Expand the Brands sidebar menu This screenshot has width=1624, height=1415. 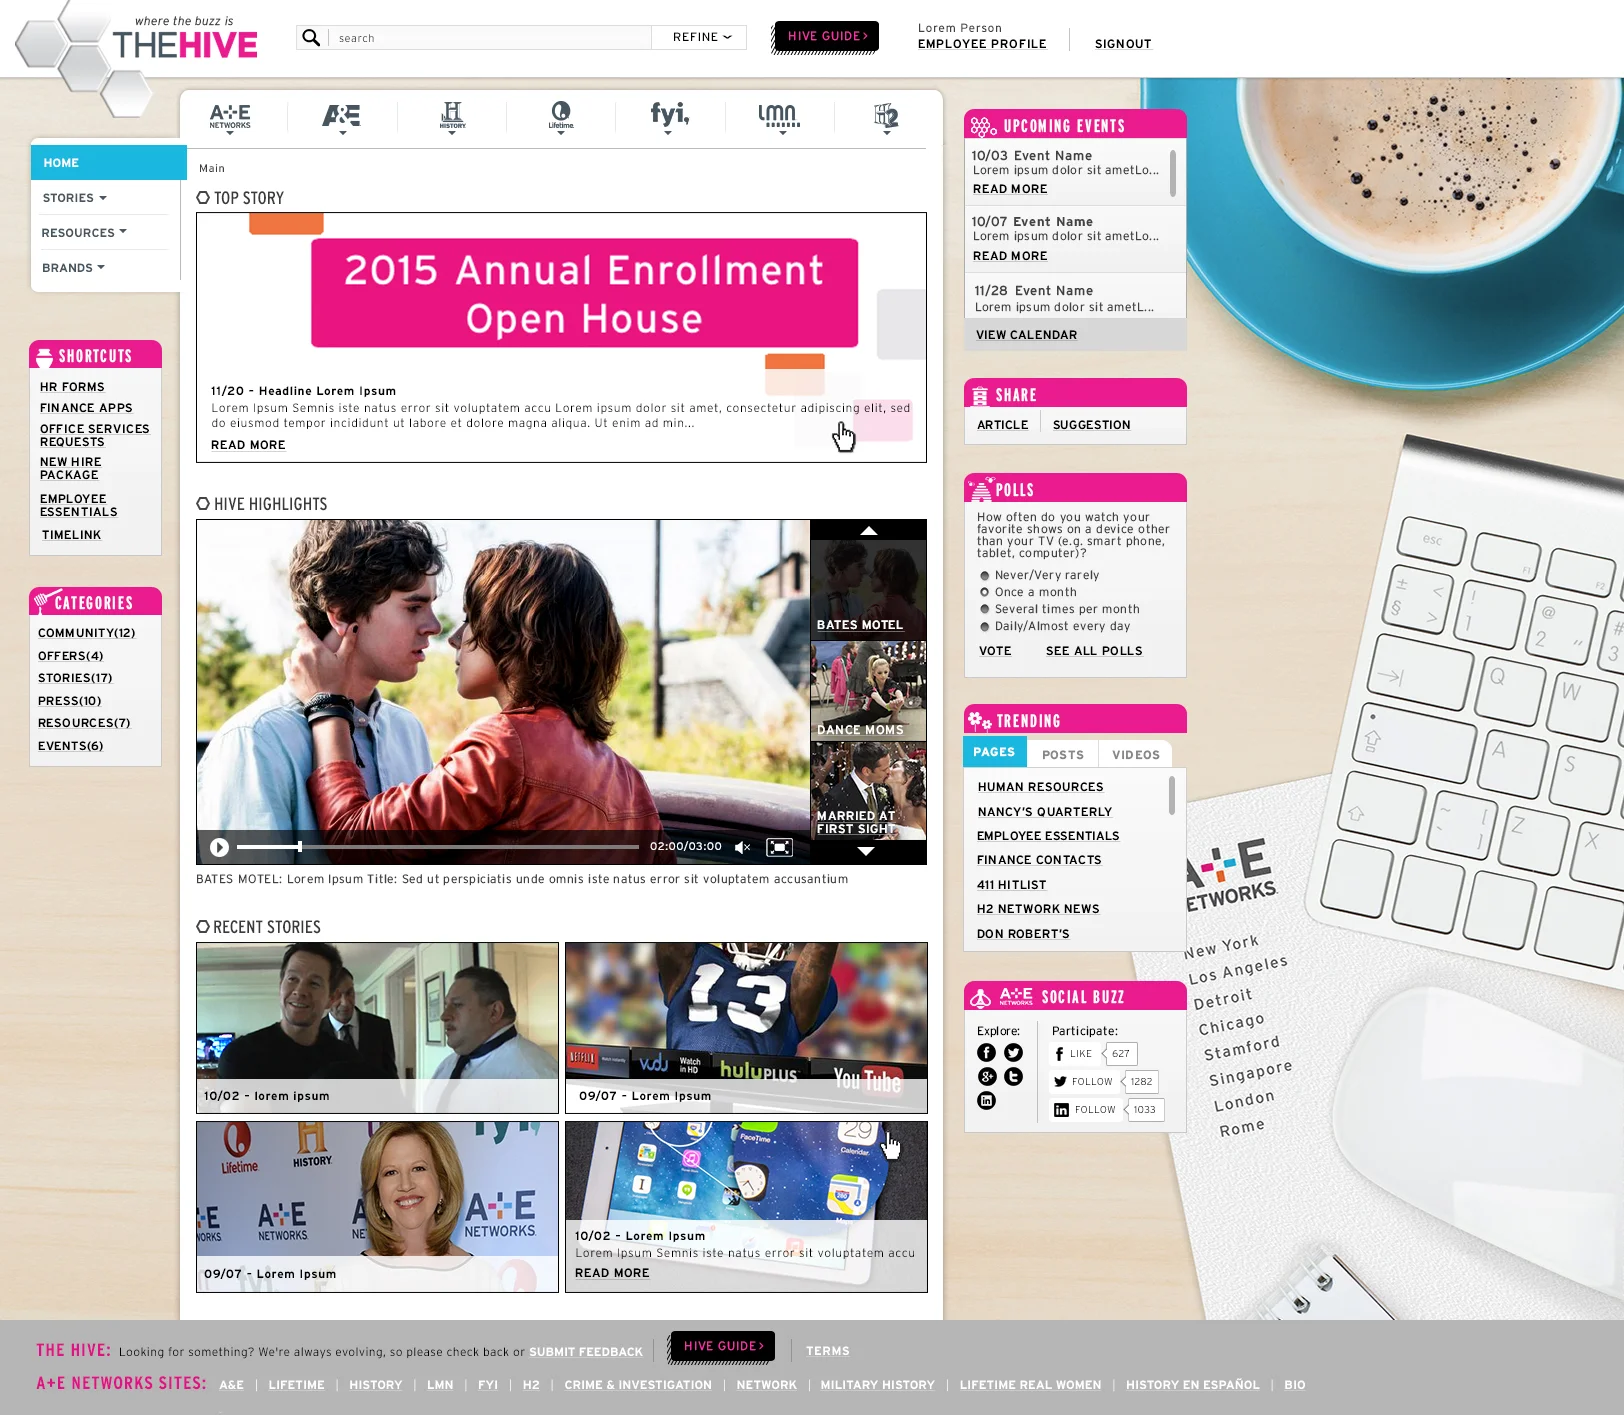[73, 268]
